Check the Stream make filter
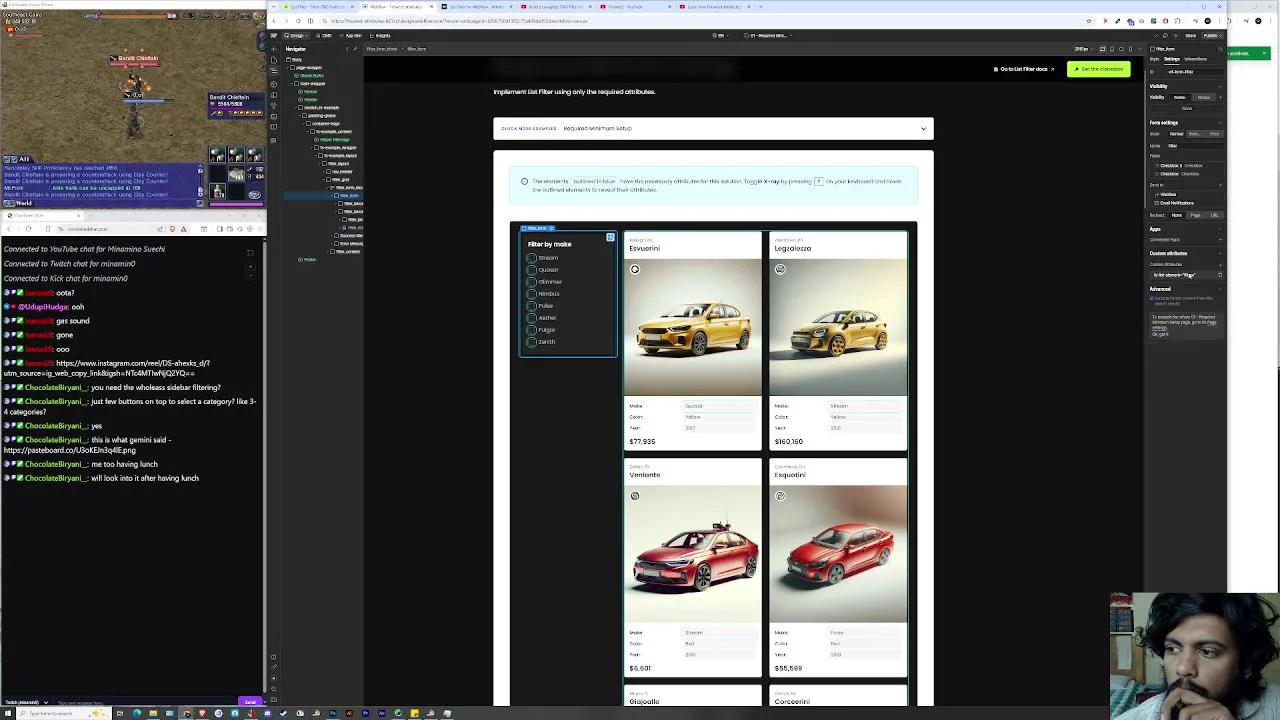This screenshot has width=1280, height=720. click(x=531, y=258)
